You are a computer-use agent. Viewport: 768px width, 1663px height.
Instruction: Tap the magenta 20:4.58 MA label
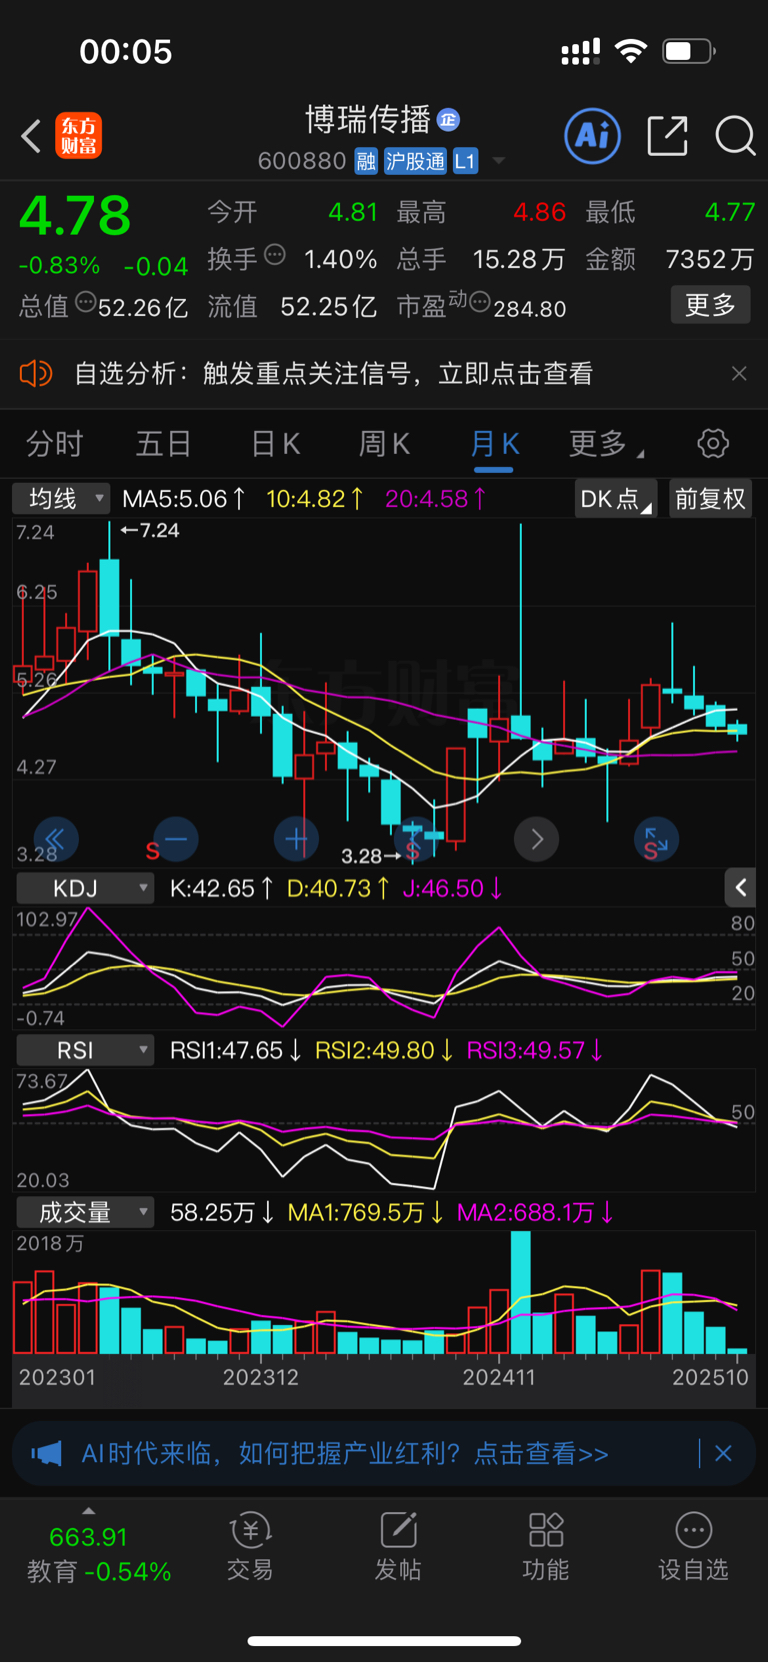pos(436,498)
